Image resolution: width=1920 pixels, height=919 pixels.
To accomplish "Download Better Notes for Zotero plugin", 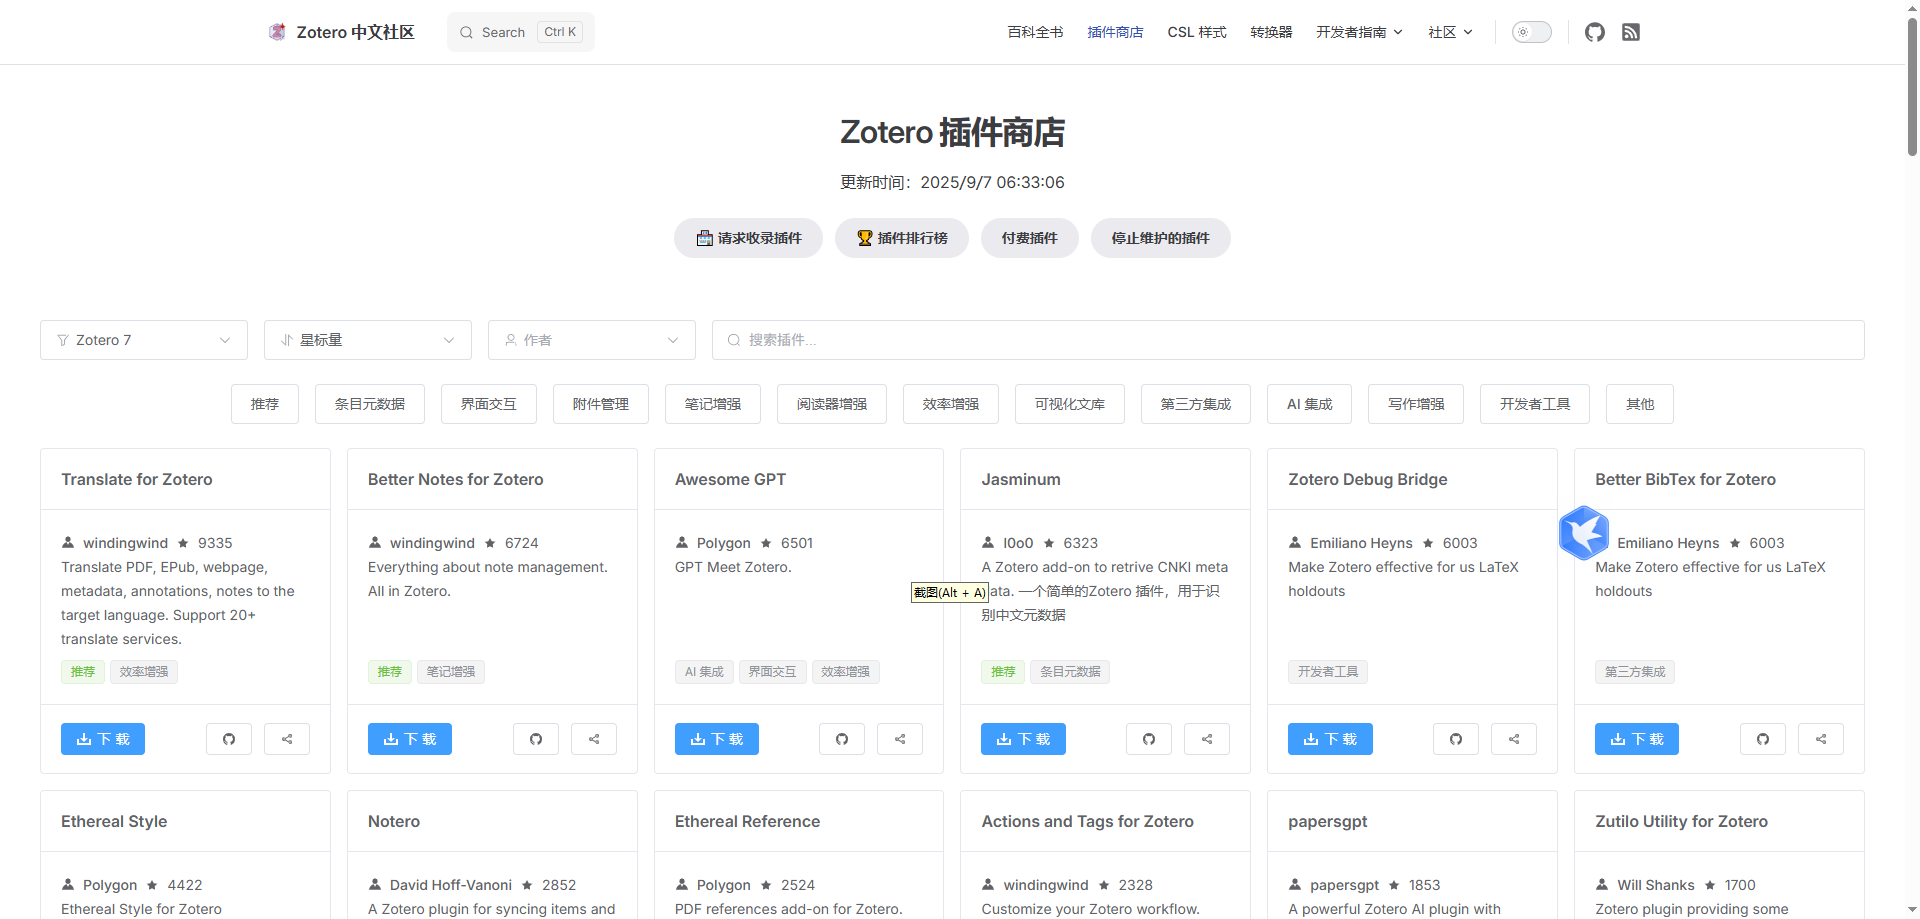I will coord(410,739).
